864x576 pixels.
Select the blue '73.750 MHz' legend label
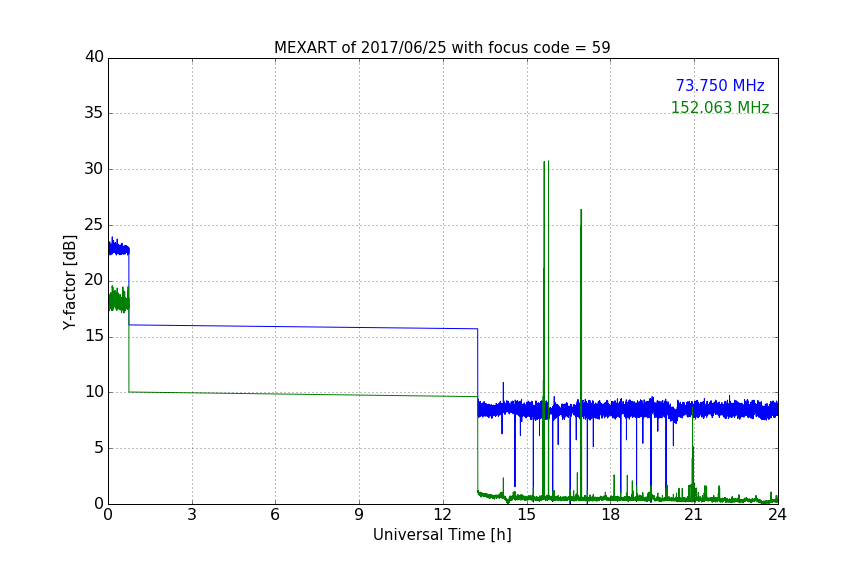point(720,85)
